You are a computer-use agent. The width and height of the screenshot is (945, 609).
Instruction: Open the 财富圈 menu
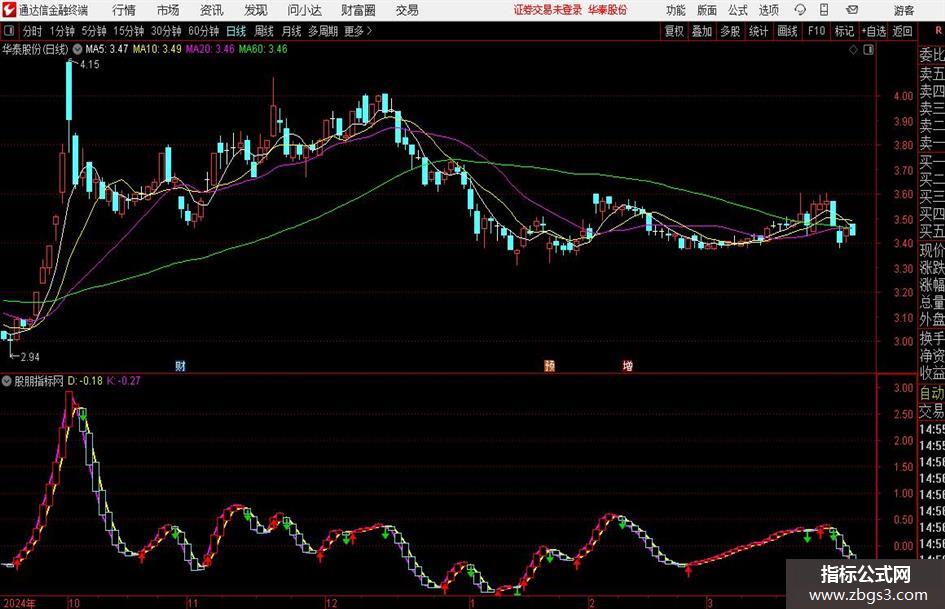359,10
